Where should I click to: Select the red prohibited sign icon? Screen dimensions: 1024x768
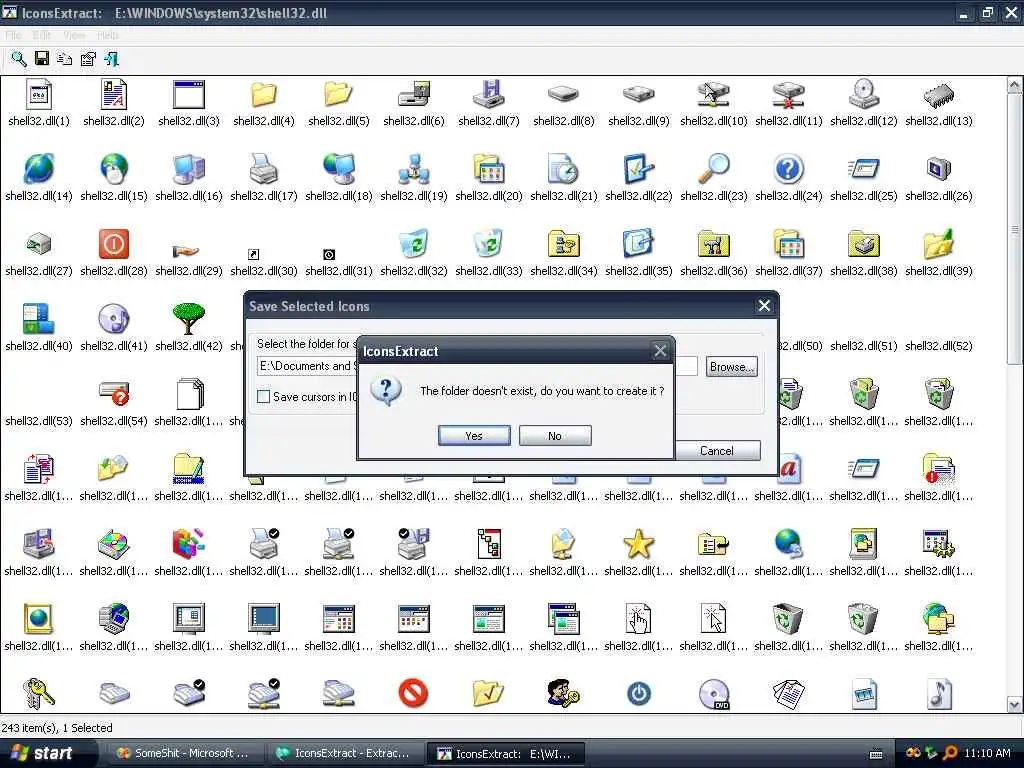413,694
